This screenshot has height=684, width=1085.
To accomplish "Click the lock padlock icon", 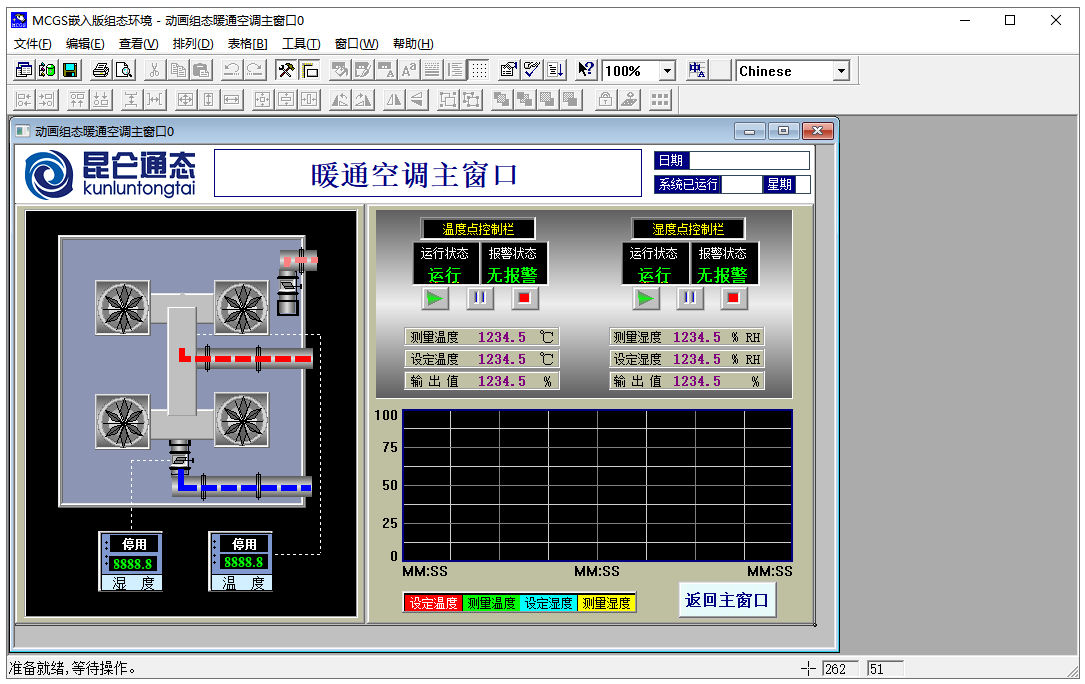I will (605, 100).
